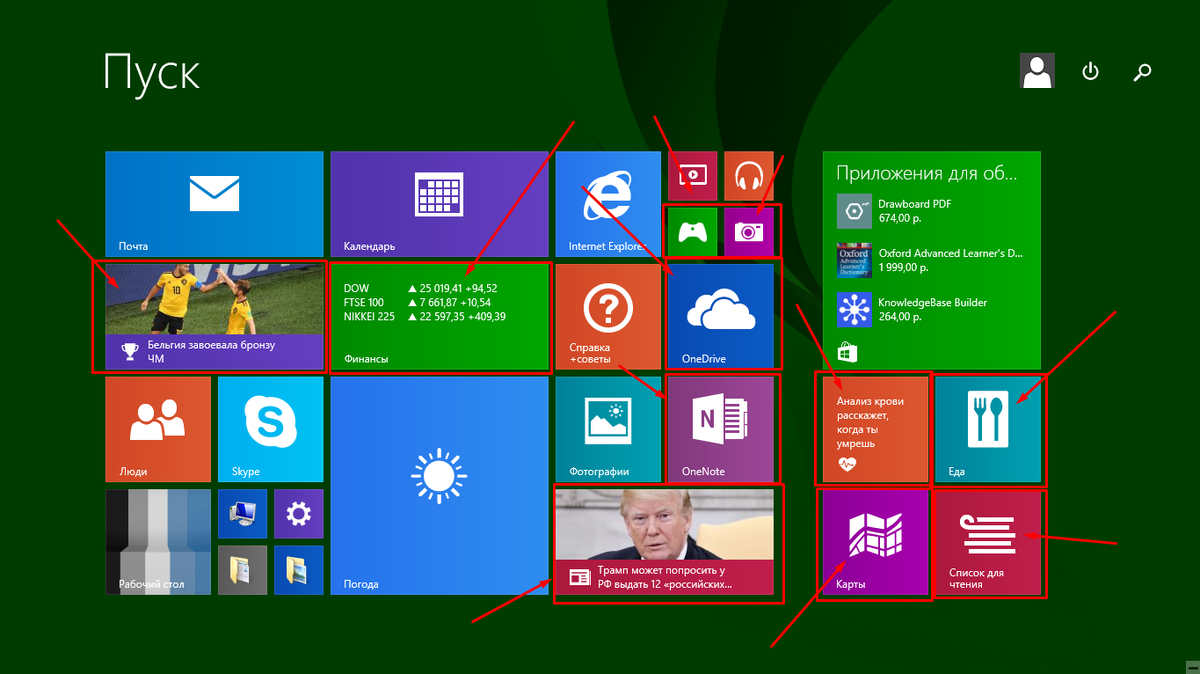
Task: Open the Почта mail tile
Action: tap(214, 204)
